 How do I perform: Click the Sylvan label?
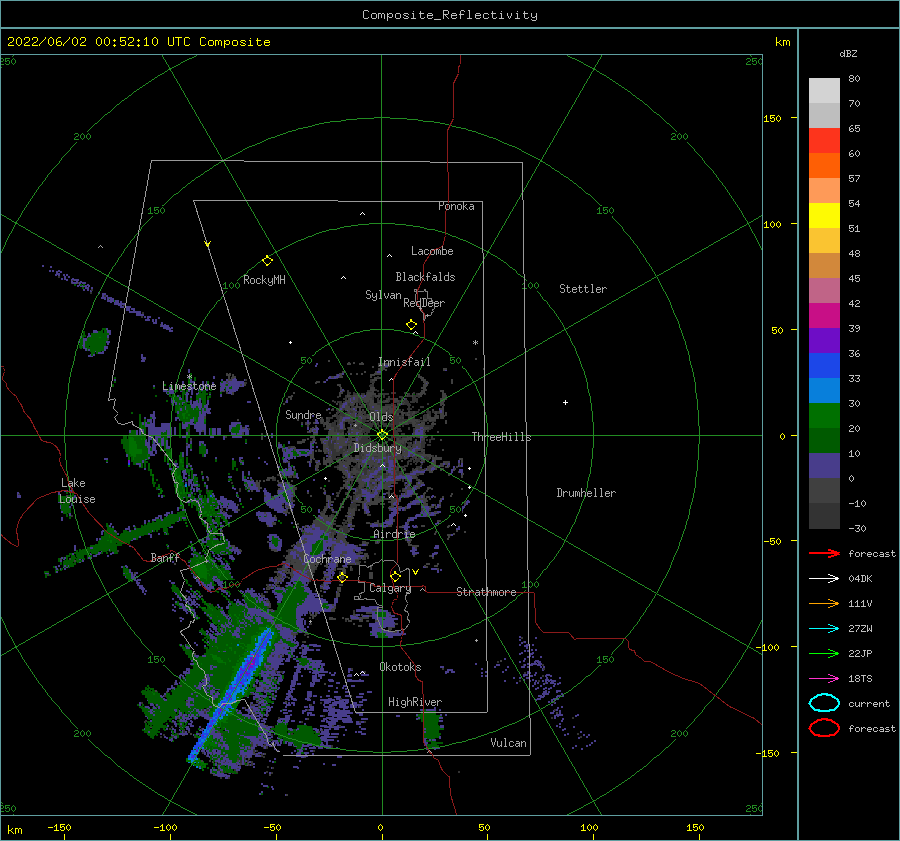click(383, 295)
